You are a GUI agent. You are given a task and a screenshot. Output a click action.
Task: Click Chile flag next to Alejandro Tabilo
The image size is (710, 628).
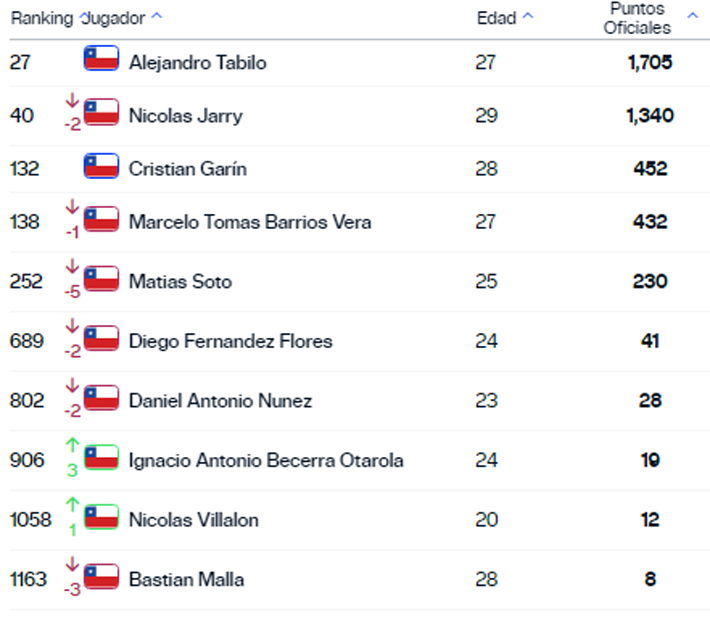pyautogui.click(x=101, y=59)
